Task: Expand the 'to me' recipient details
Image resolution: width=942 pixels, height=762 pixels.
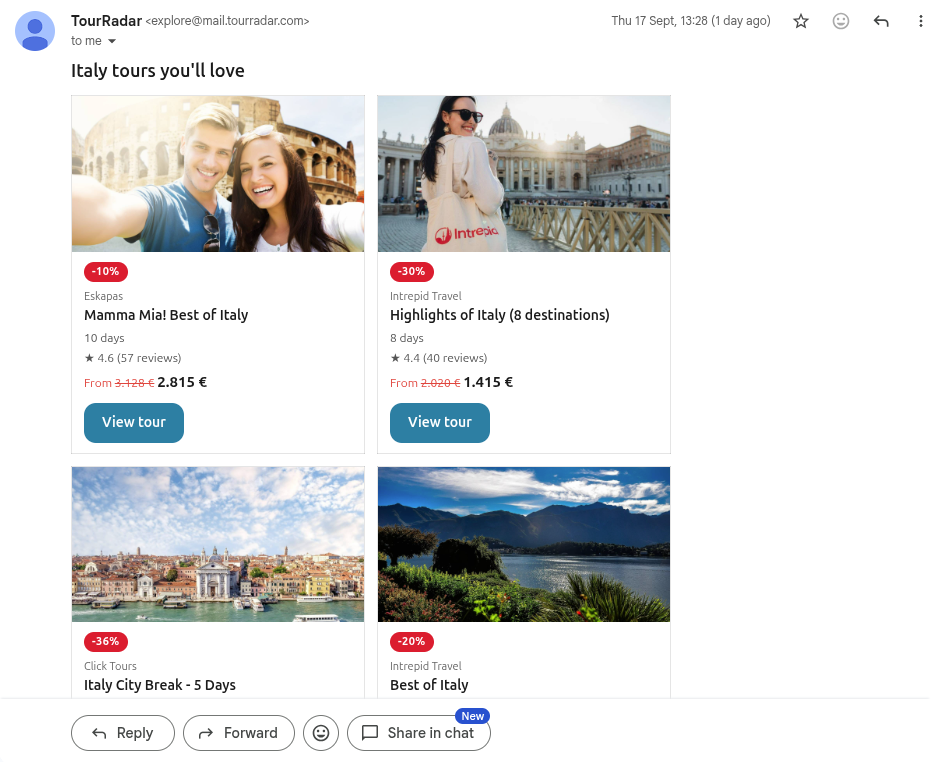Action: click(112, 41)
